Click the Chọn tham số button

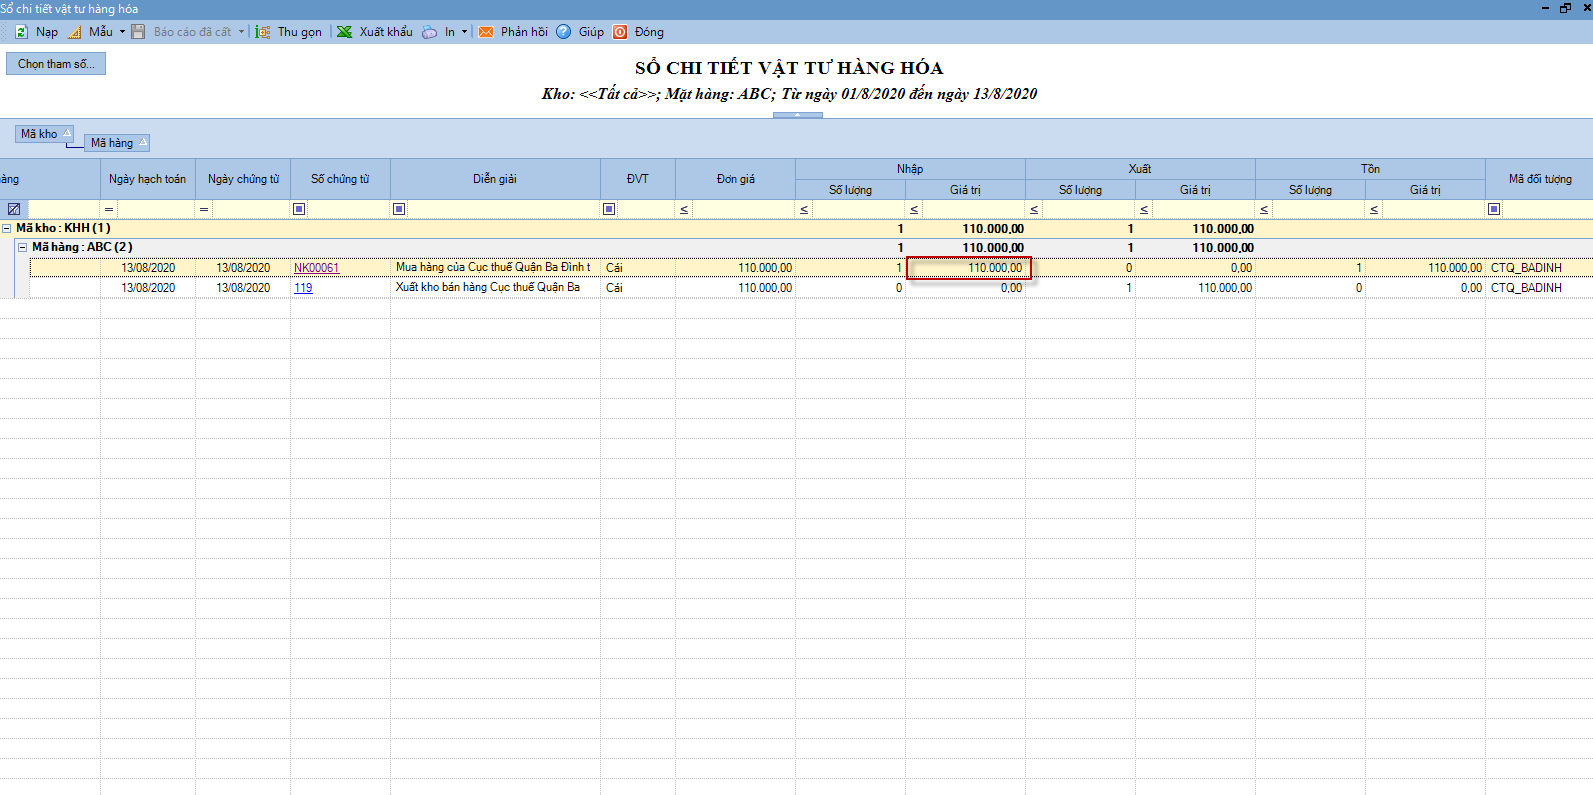tap(56, 64)
